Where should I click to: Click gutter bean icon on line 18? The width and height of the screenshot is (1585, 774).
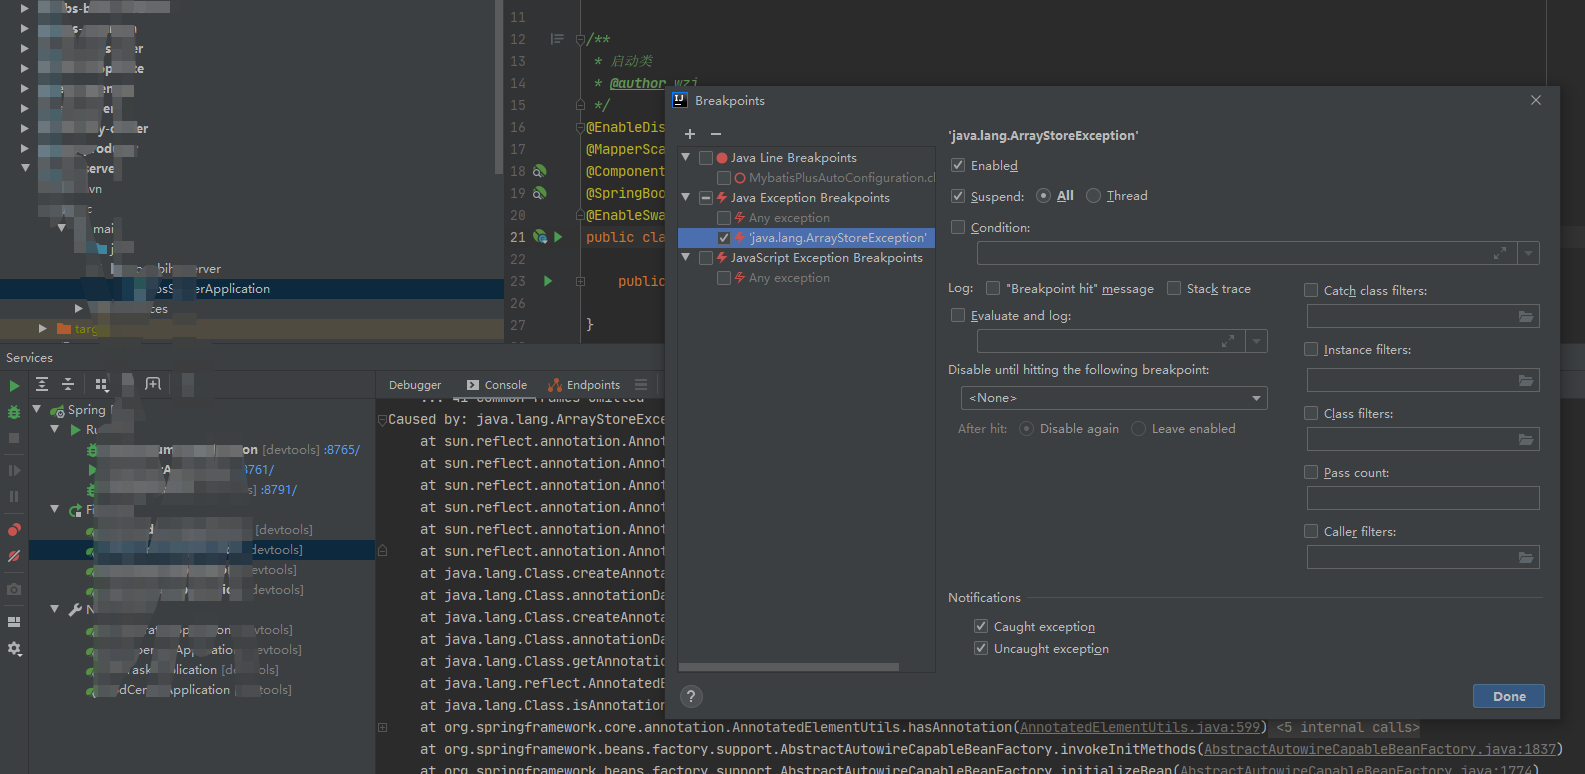click(540, 171)
